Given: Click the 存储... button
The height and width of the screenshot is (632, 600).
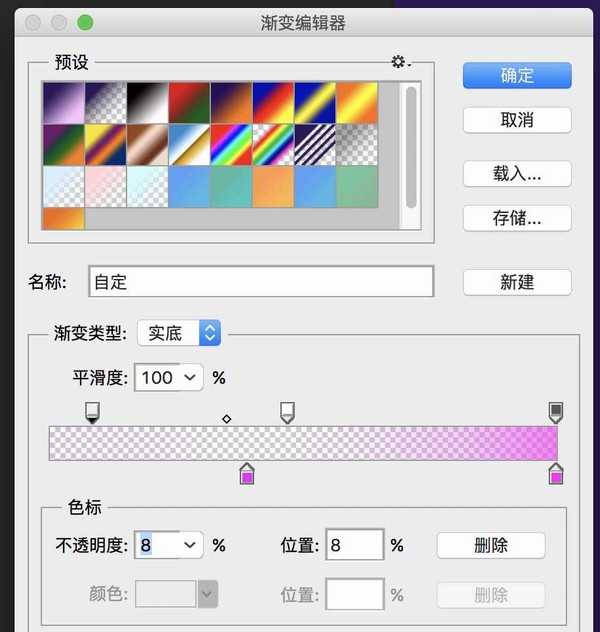Looking at the screenshot, I should click(x=517, y=218).
